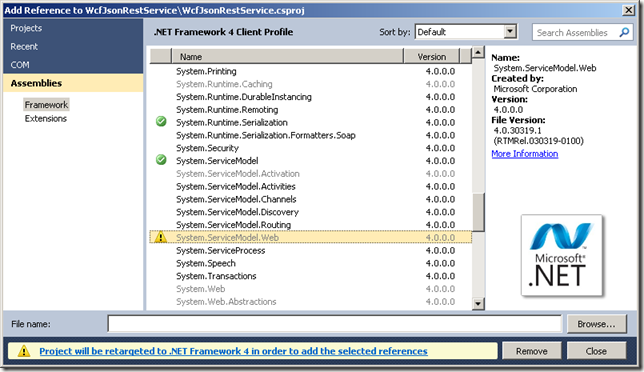644x372 pixels.
Task: Select System.Runtime.Serialization.Formatters.Soap row
Action: (310, 135)
